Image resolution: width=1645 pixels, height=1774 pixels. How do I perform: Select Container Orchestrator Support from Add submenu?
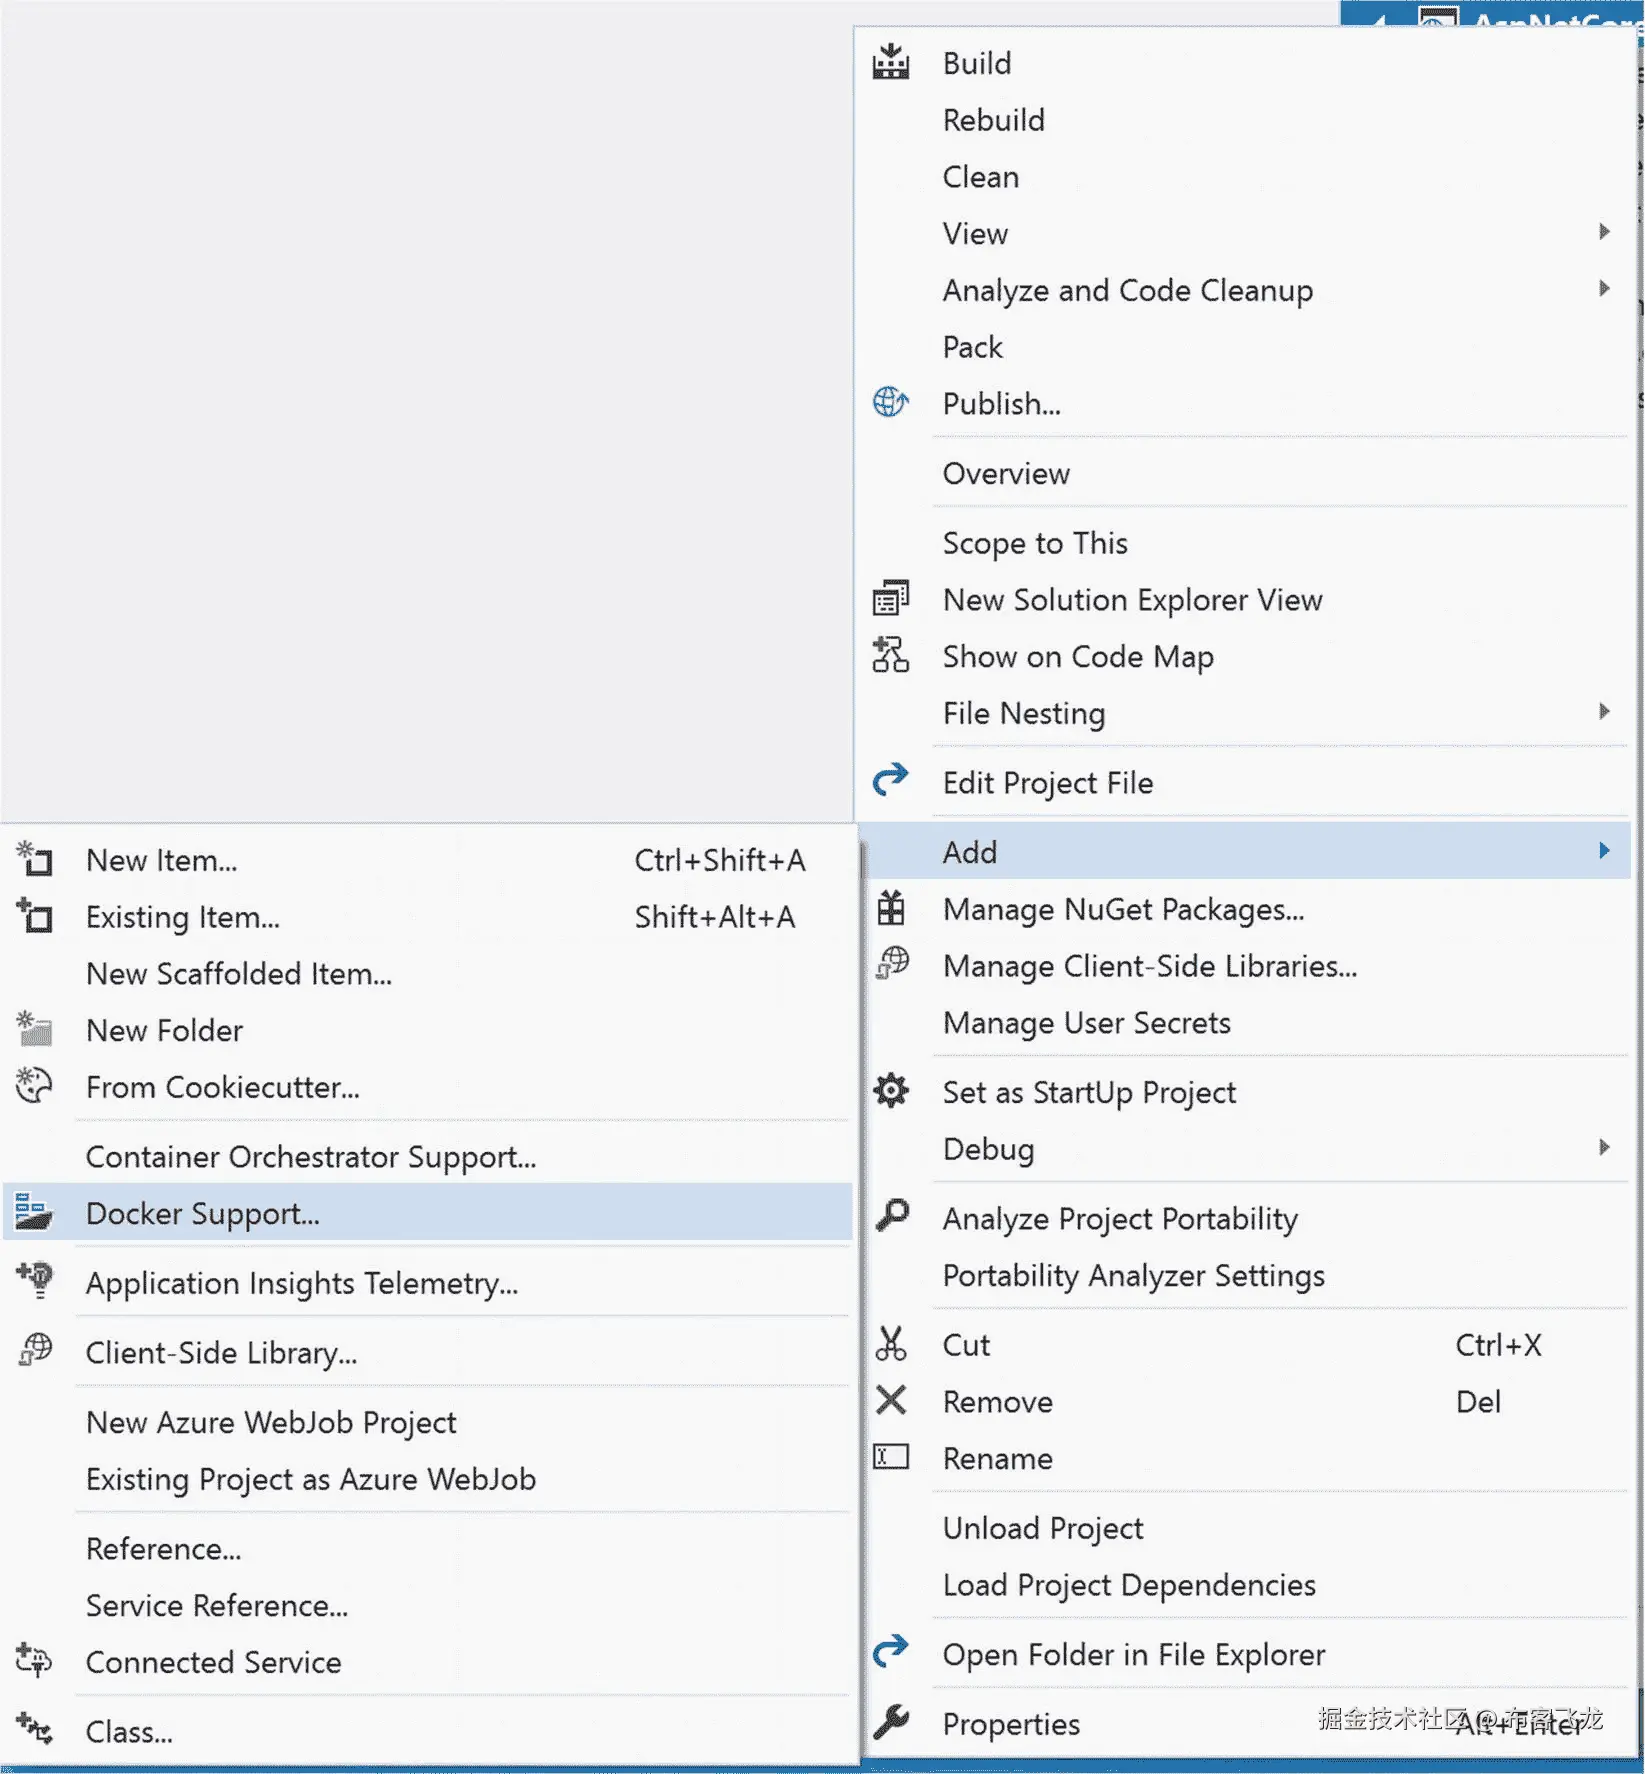point(311,1157)
